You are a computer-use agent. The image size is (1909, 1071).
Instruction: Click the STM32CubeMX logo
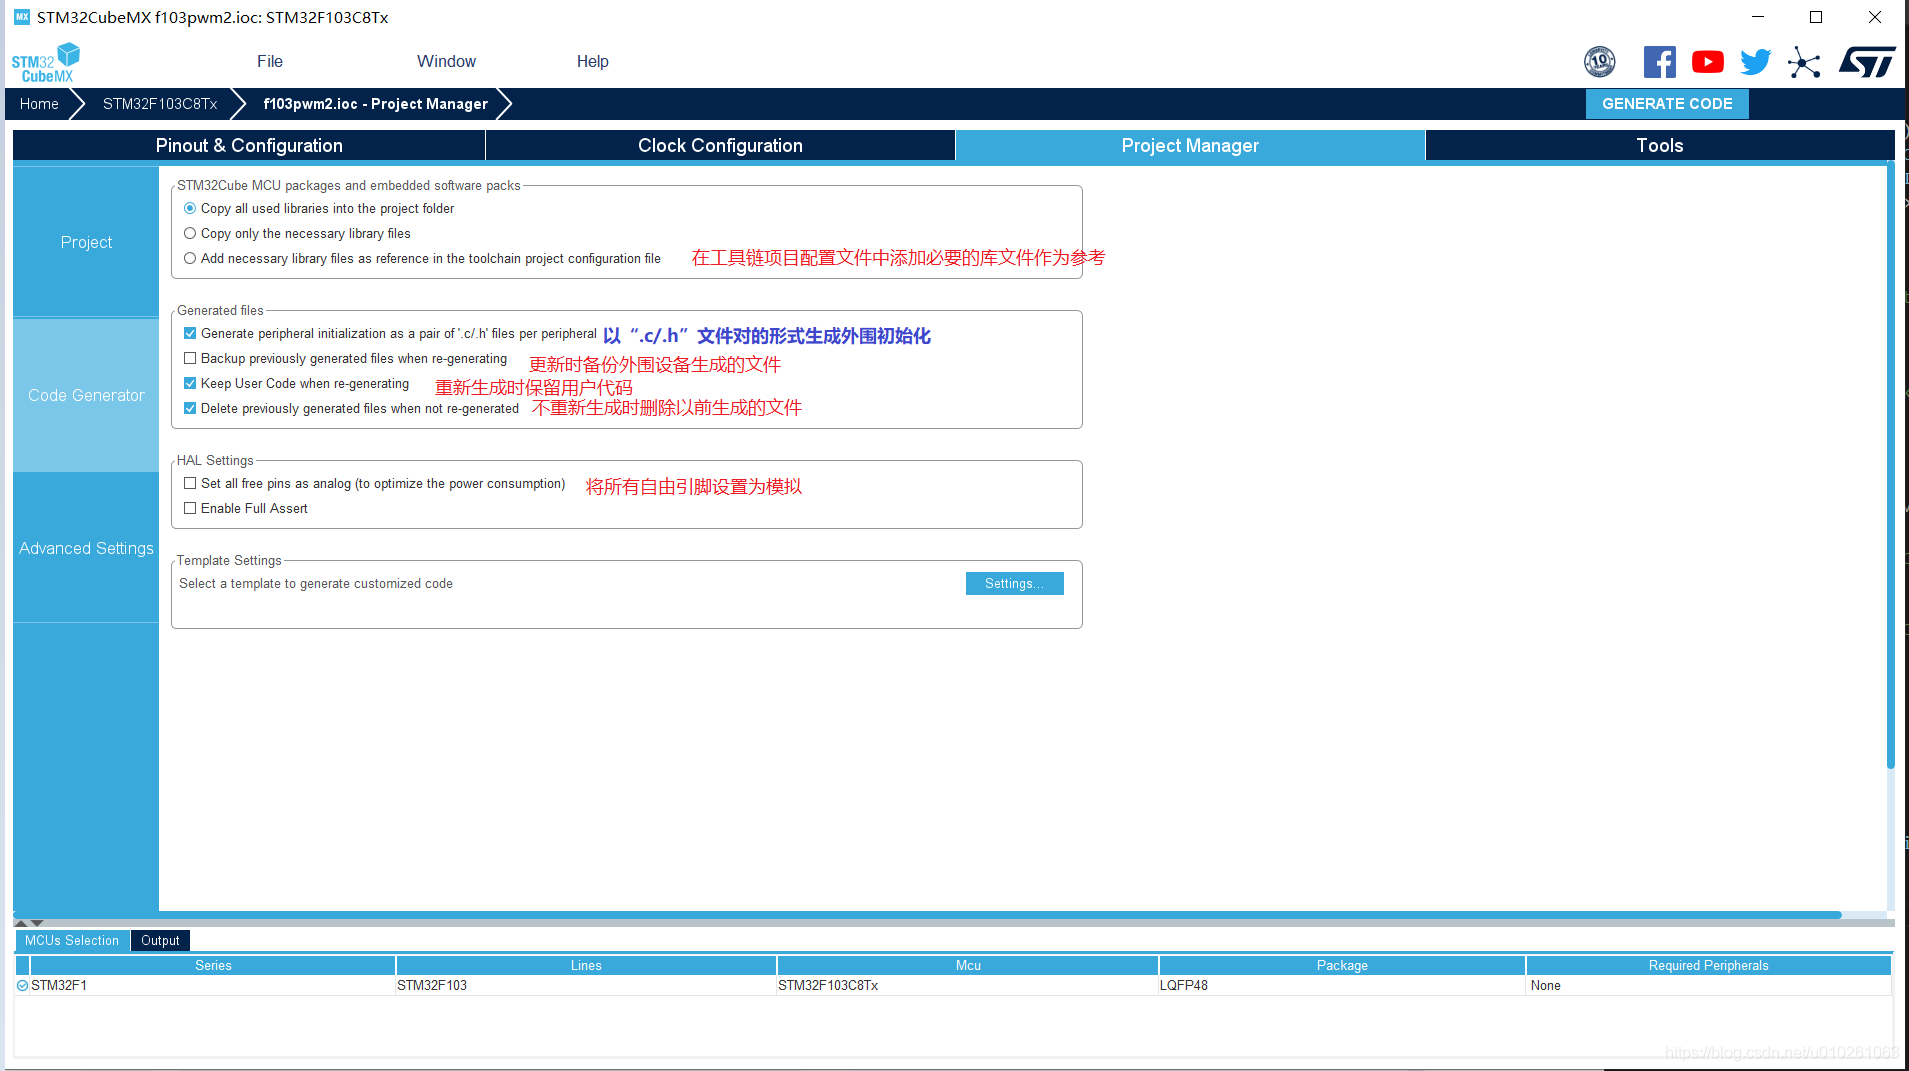pyautogui.click(x=46, y=63)
